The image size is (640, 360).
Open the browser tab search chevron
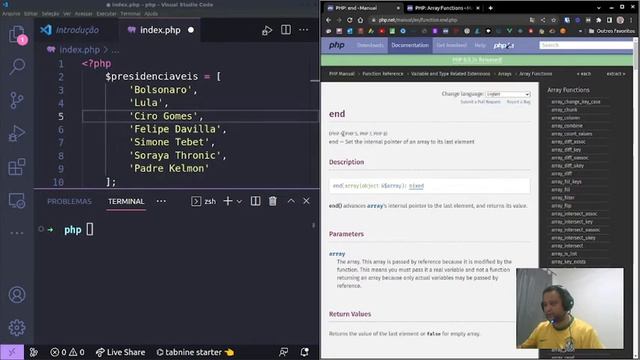coord(599,8)
